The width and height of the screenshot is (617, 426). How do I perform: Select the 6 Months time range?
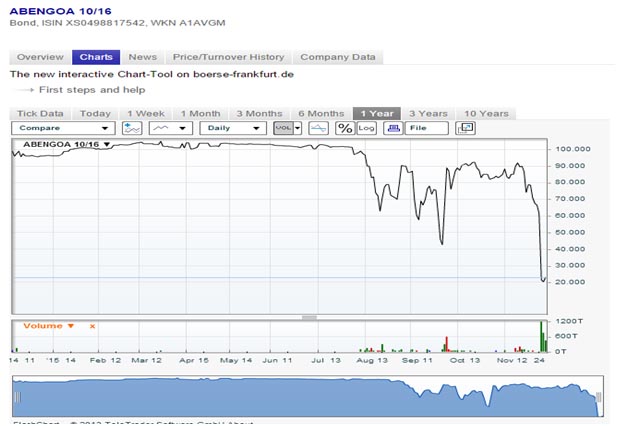(321, 114)
